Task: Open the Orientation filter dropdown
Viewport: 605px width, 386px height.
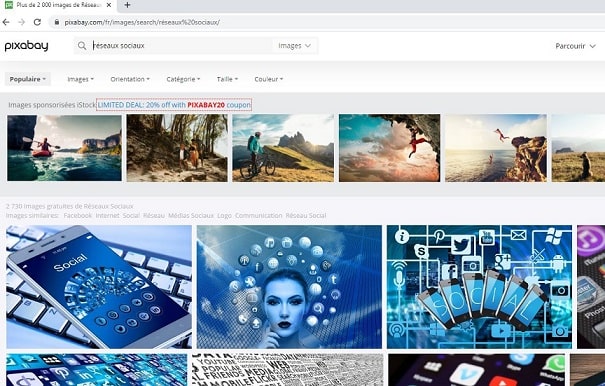Action: pyautogui.click(x=130, y=79)
